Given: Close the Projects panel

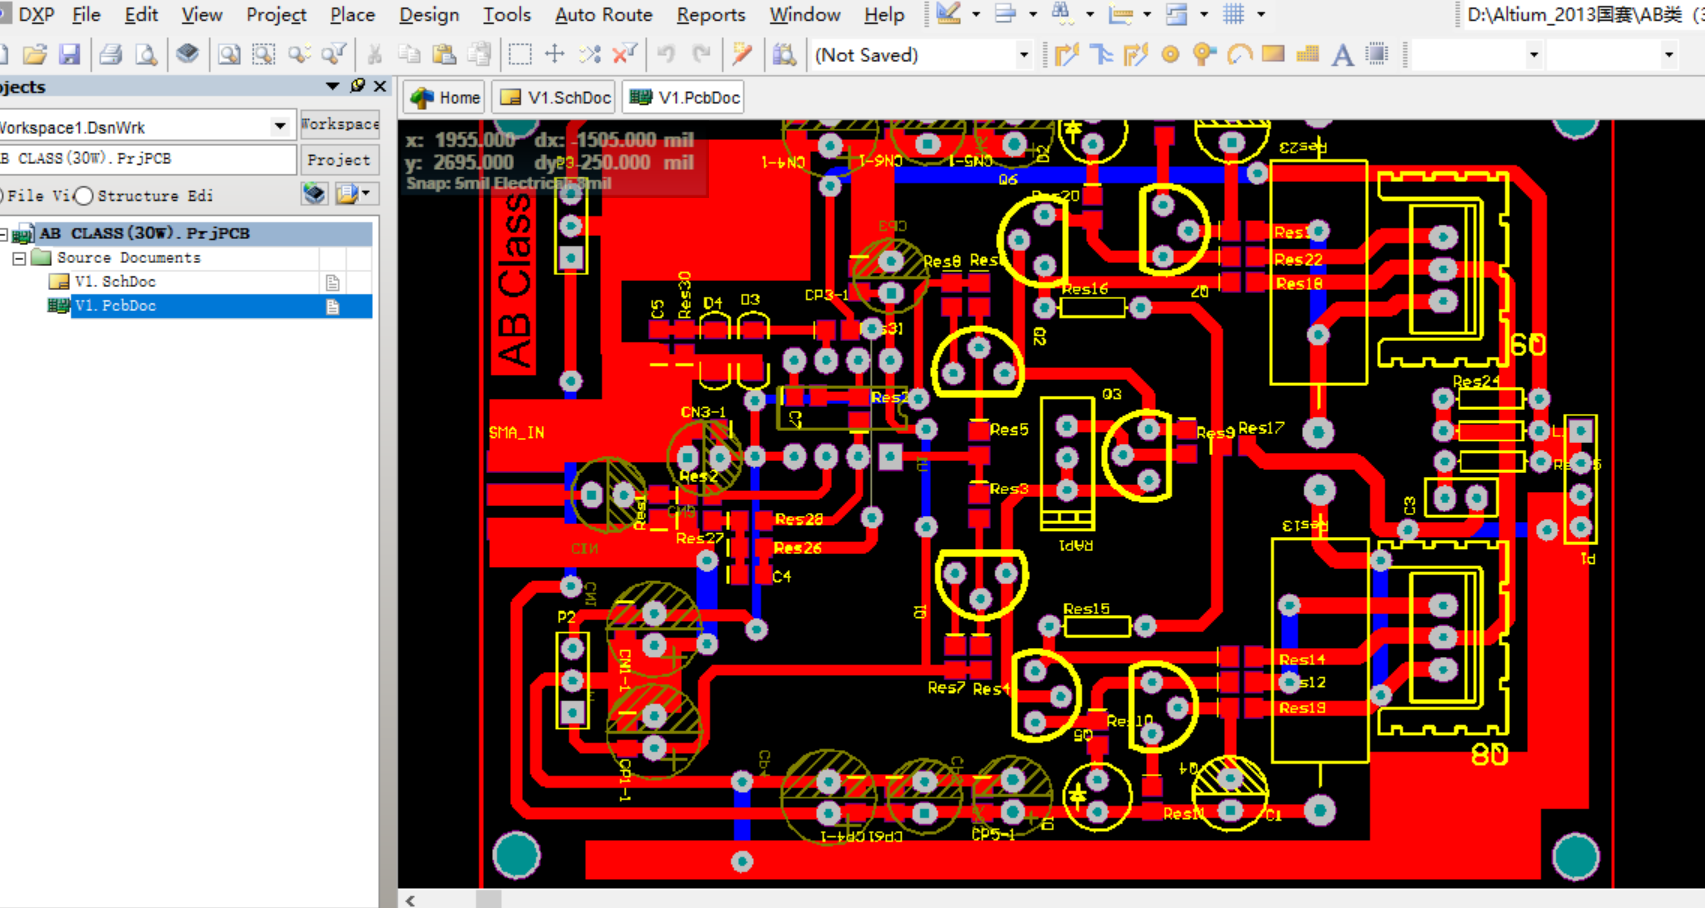Looking at the screenshot, I should 380,87.
